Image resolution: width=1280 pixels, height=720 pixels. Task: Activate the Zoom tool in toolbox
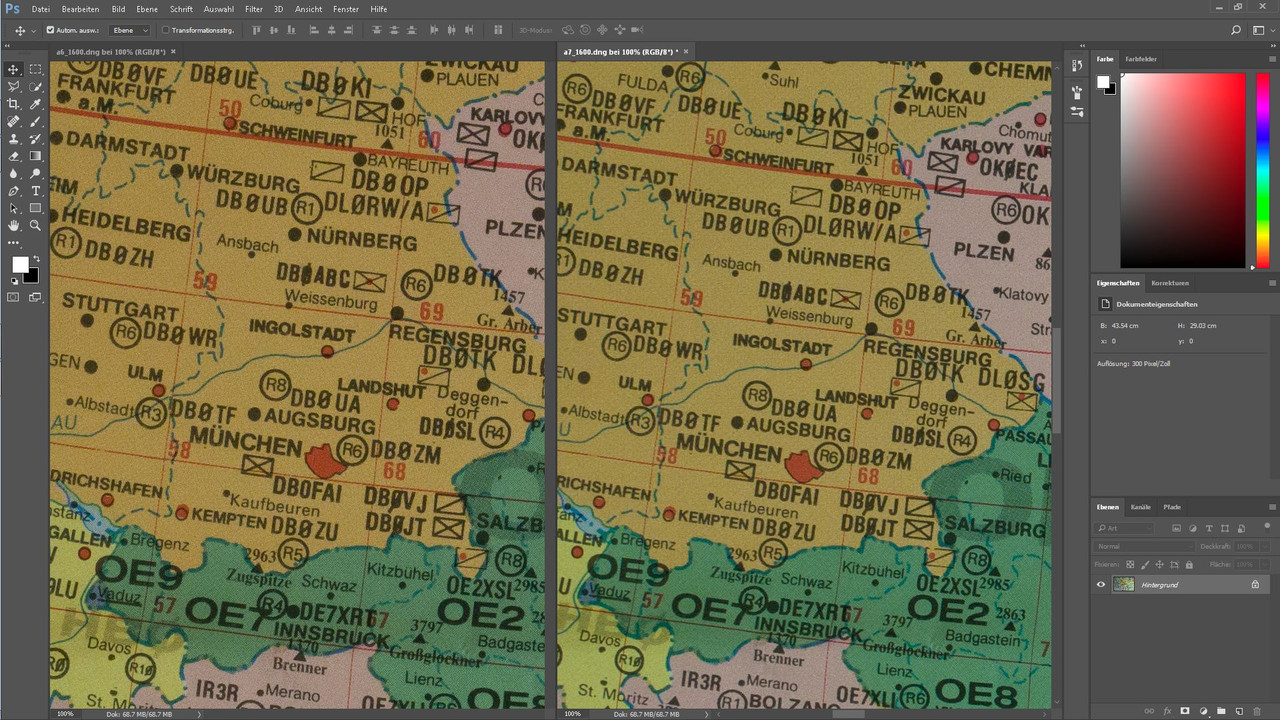36,225
